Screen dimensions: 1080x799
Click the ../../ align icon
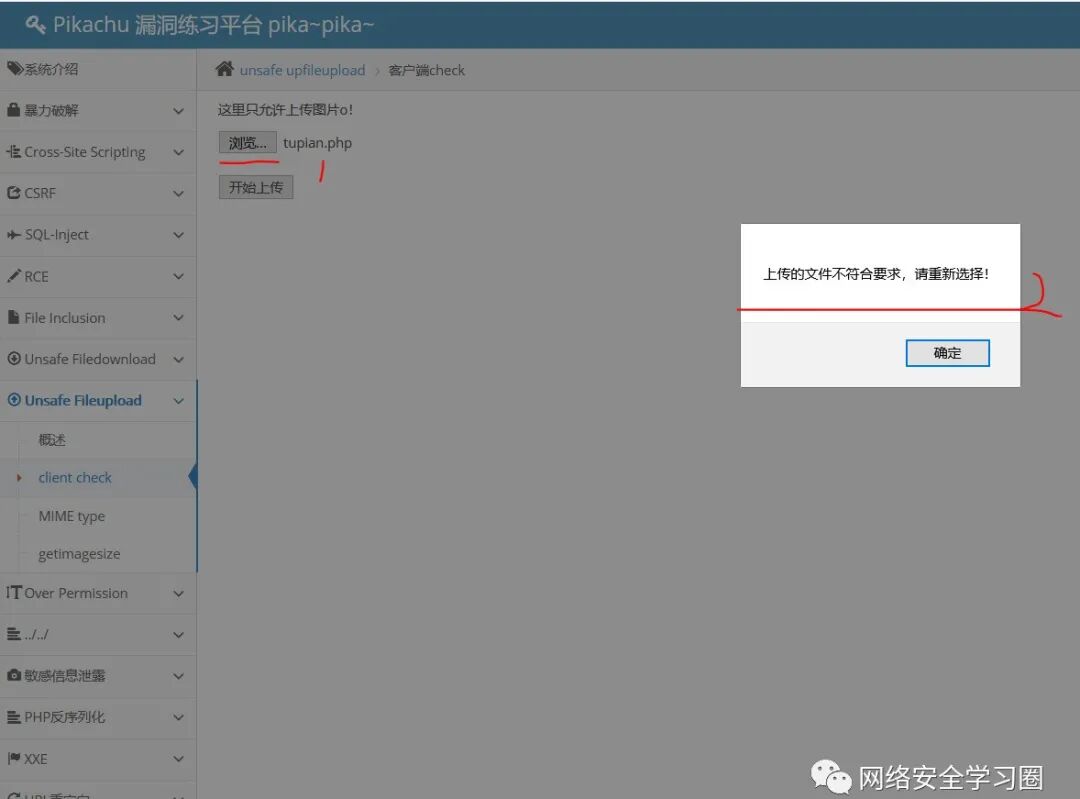click(x=14, y=634)
